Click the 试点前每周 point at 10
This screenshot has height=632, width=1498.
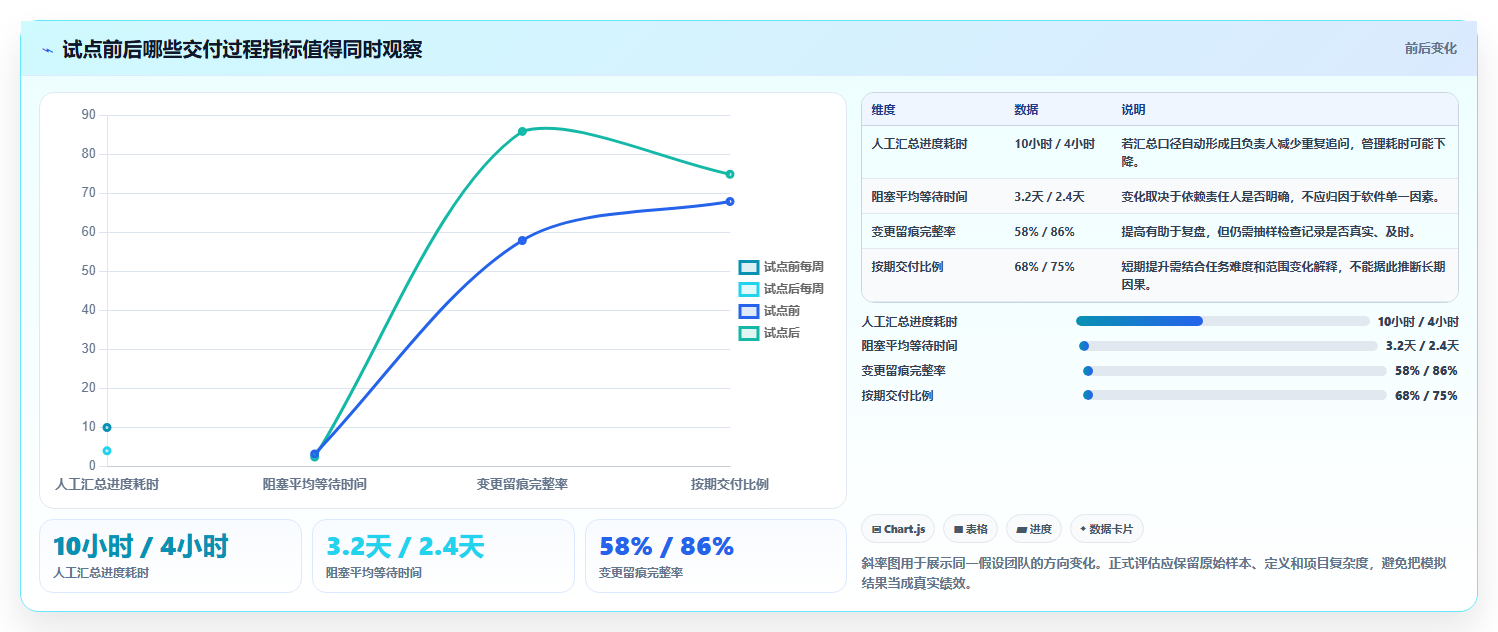tap(107, 427)
